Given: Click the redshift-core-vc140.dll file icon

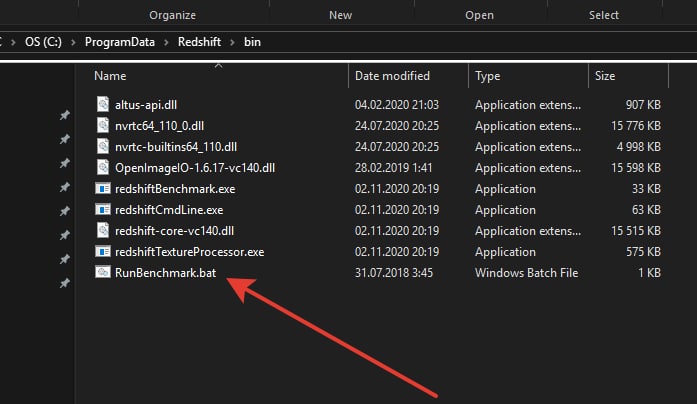Looking at the screenshot, I should click(x=103, y=230).
